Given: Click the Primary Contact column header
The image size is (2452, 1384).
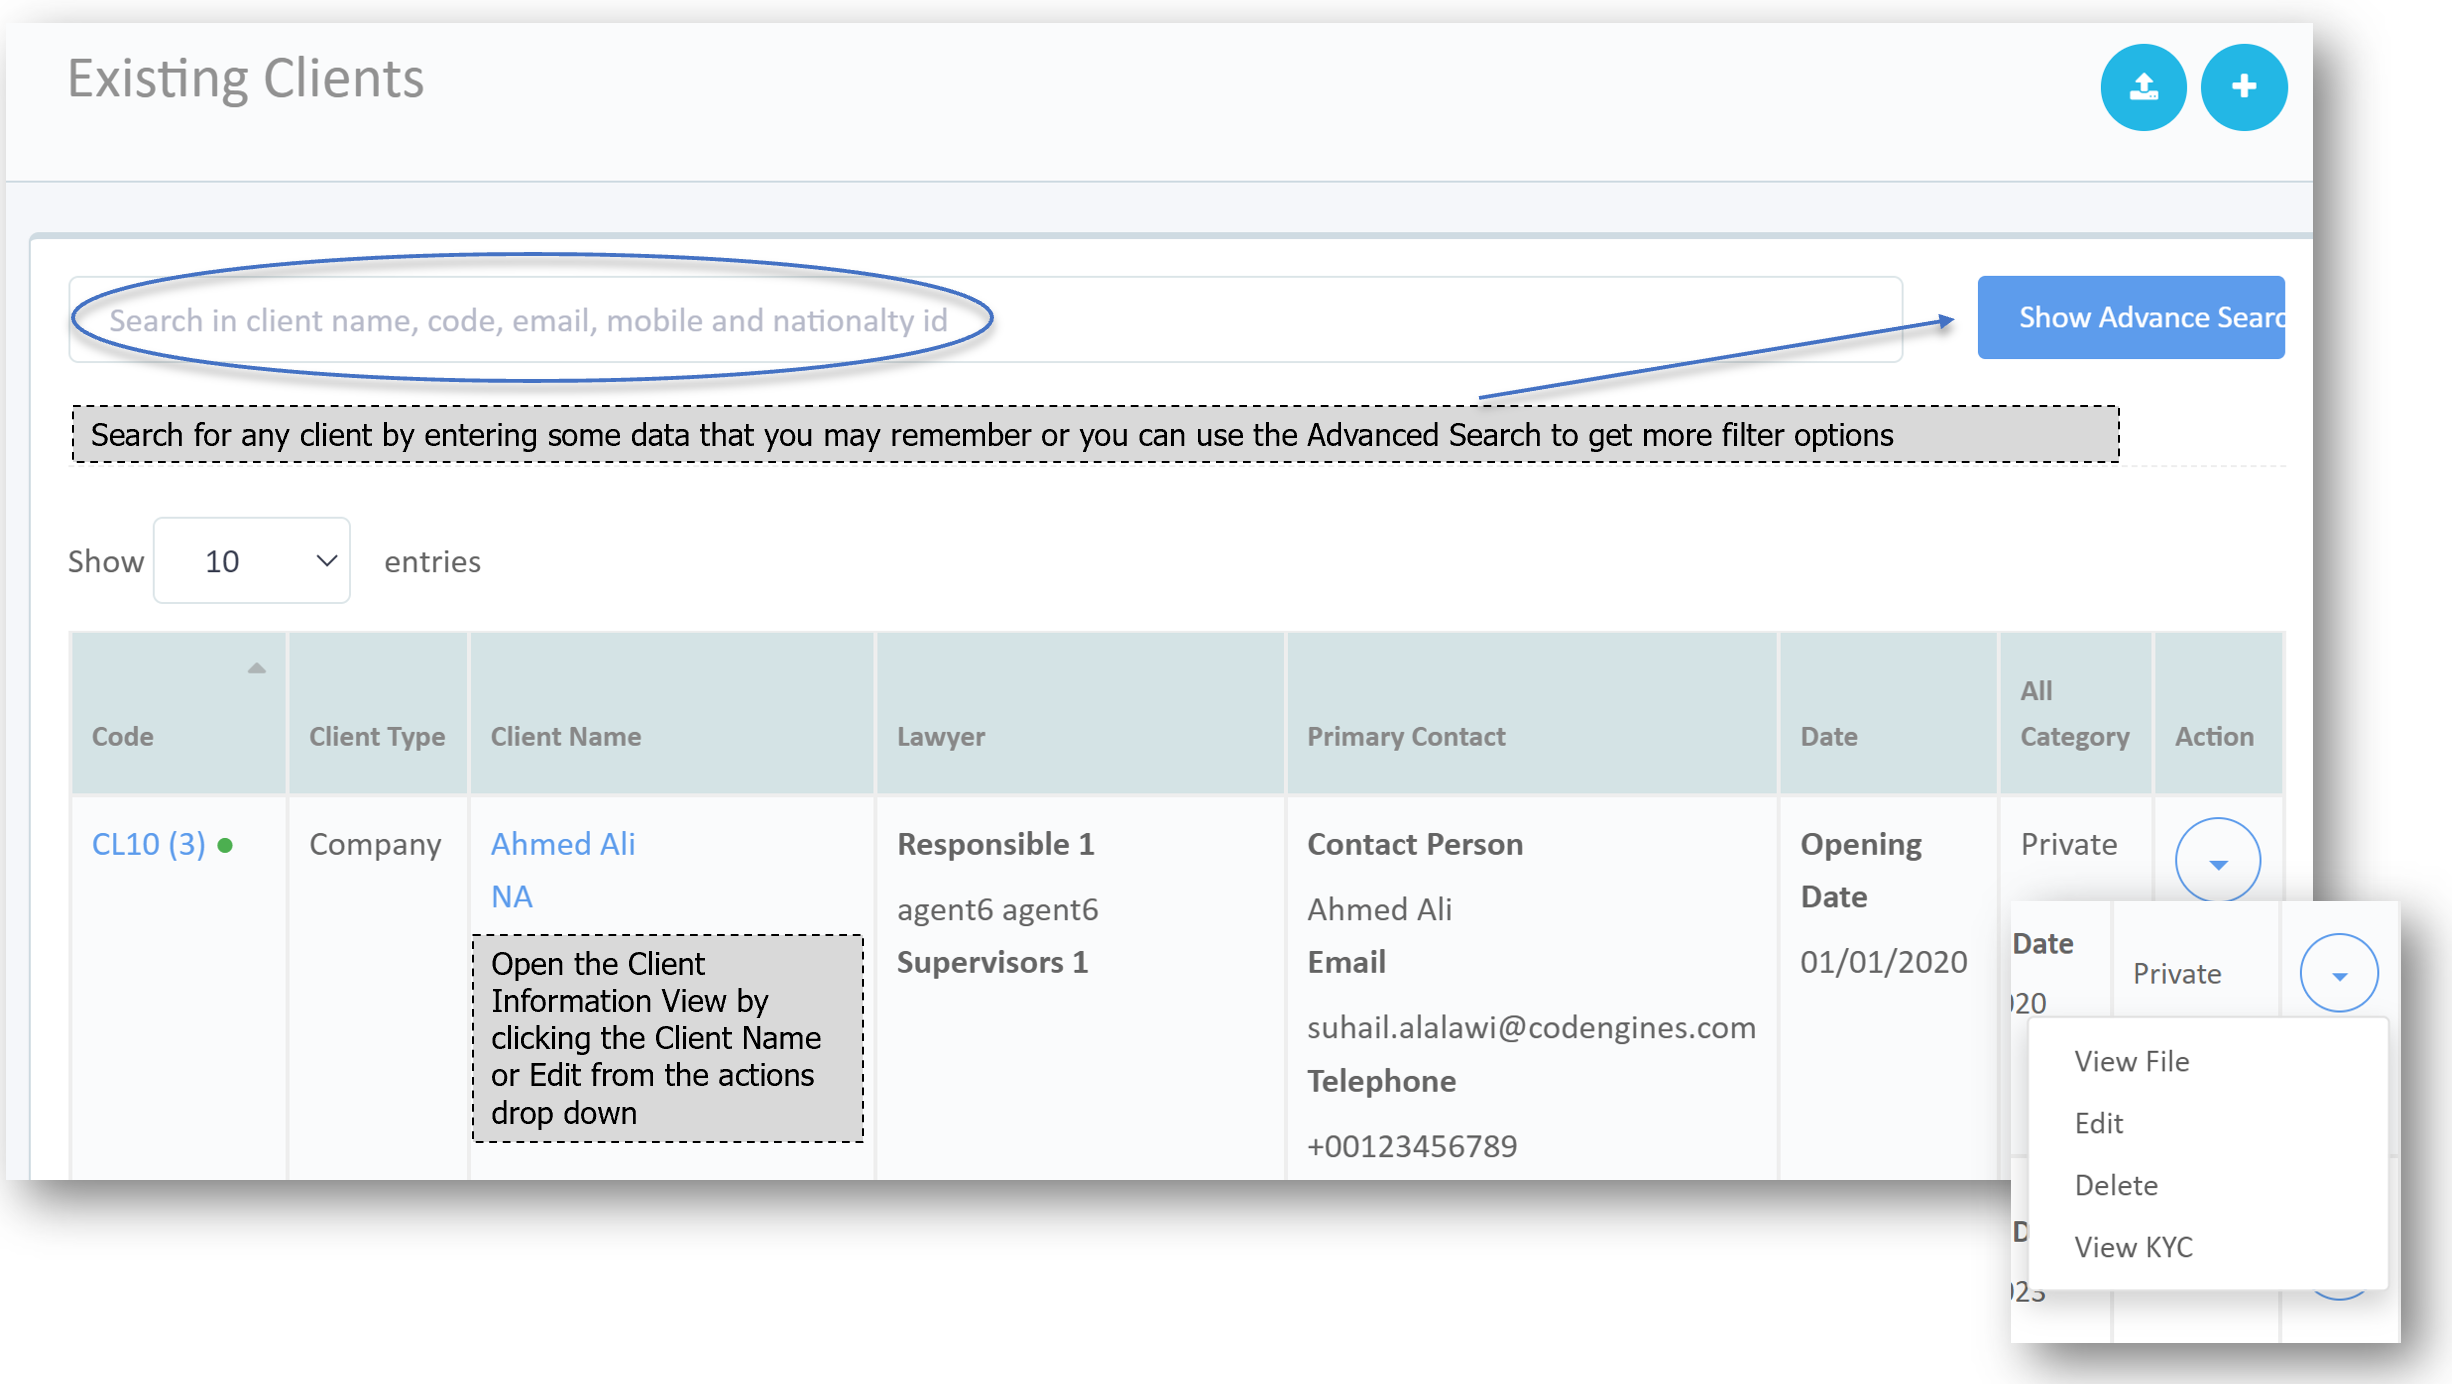Looking at the screenshot, I should [1405, 736].
